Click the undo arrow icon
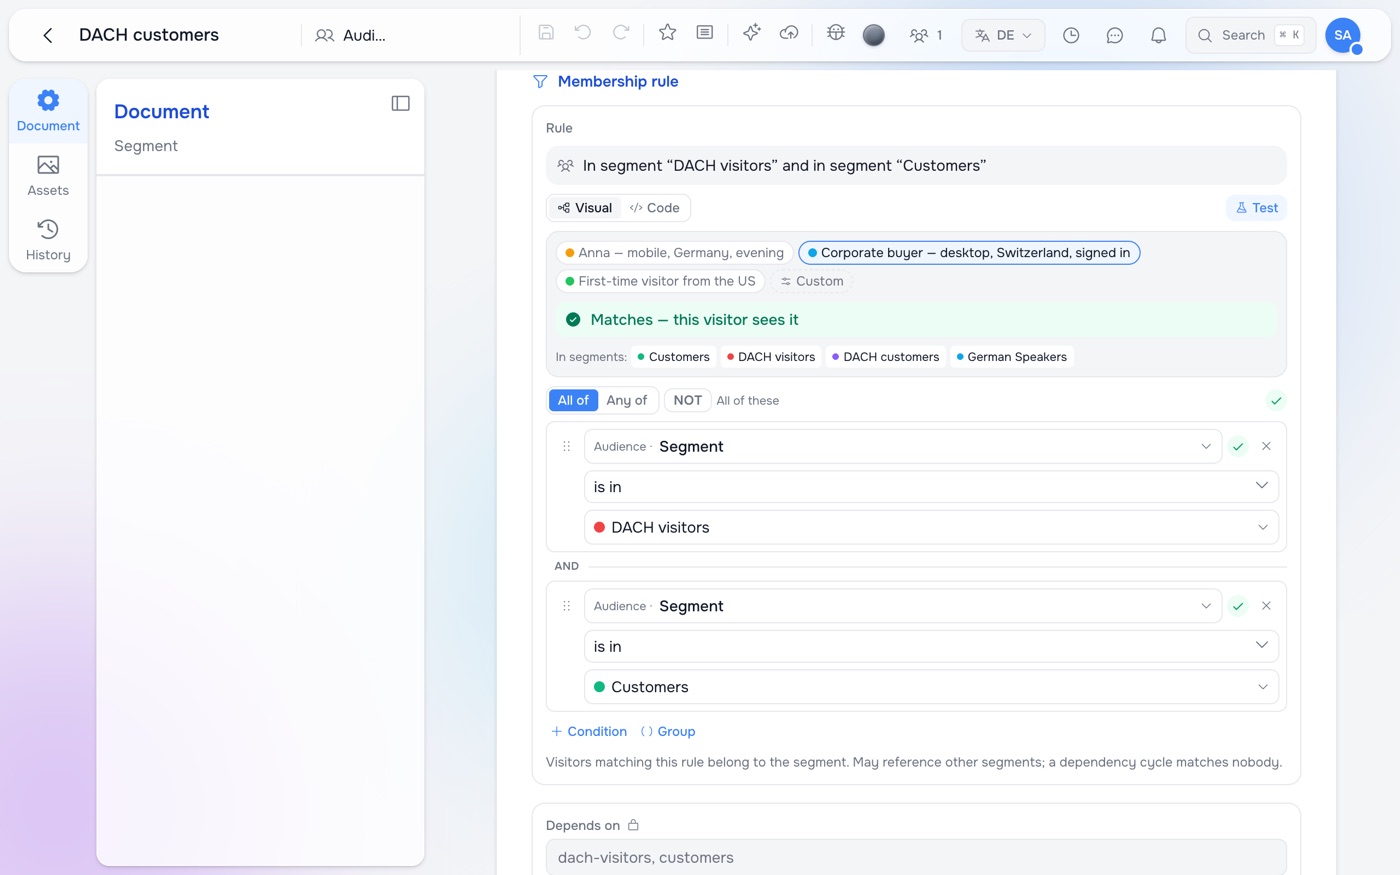The image size is (1400, 875). point(583,33)
